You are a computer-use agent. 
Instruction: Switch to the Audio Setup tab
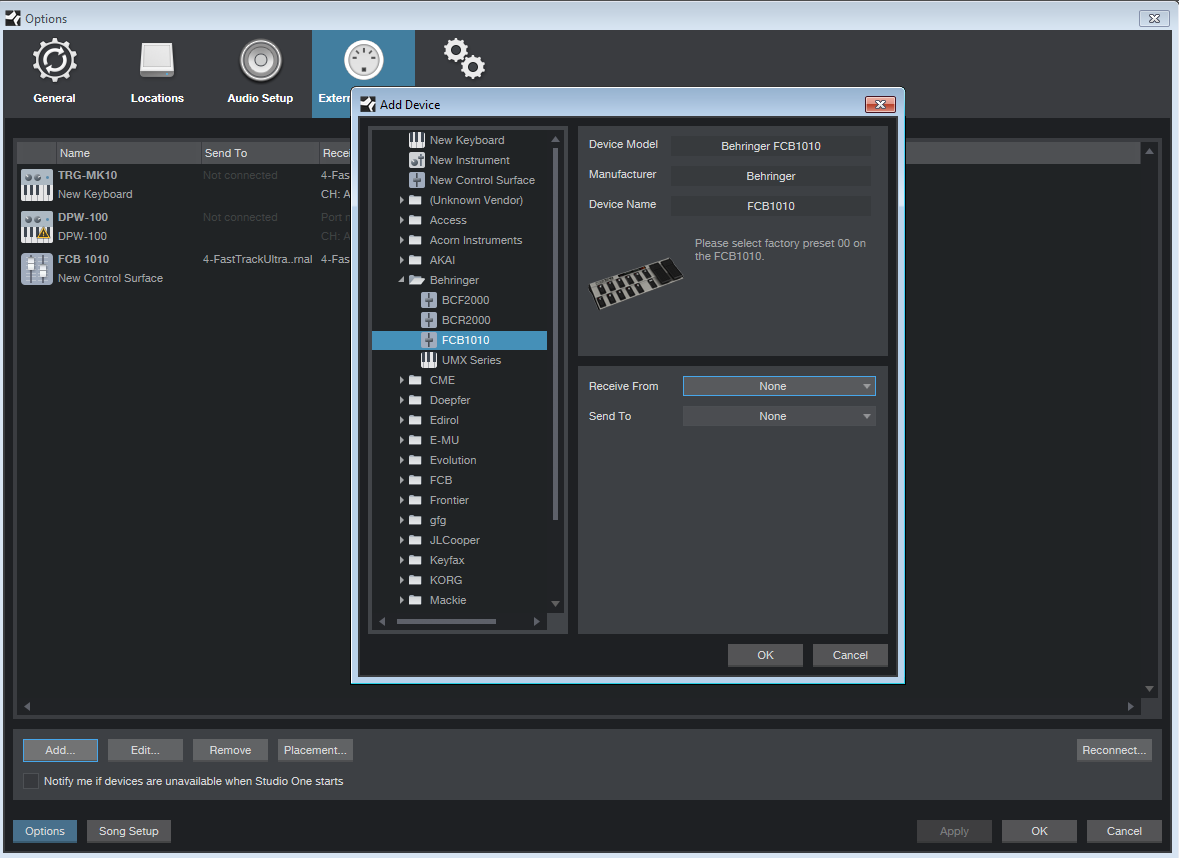tap(260, 73)
